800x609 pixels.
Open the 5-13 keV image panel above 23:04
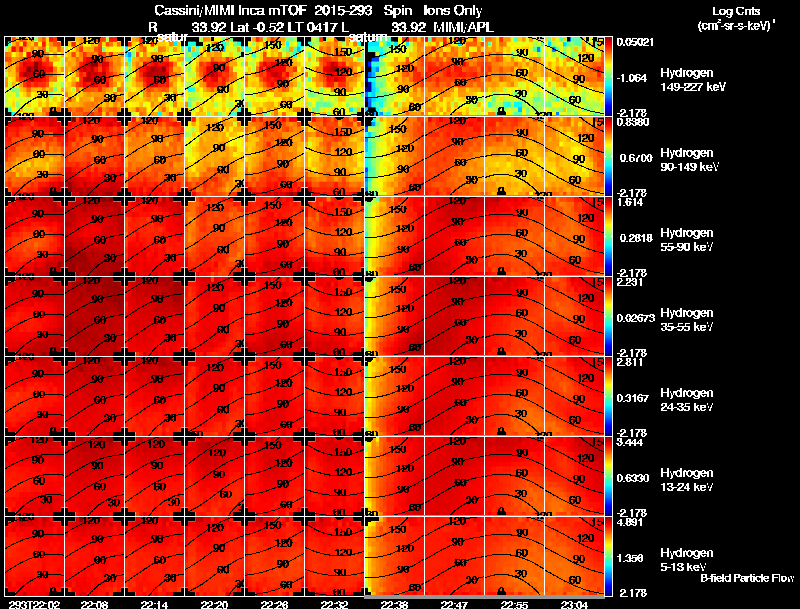click(x=574, y=557)
